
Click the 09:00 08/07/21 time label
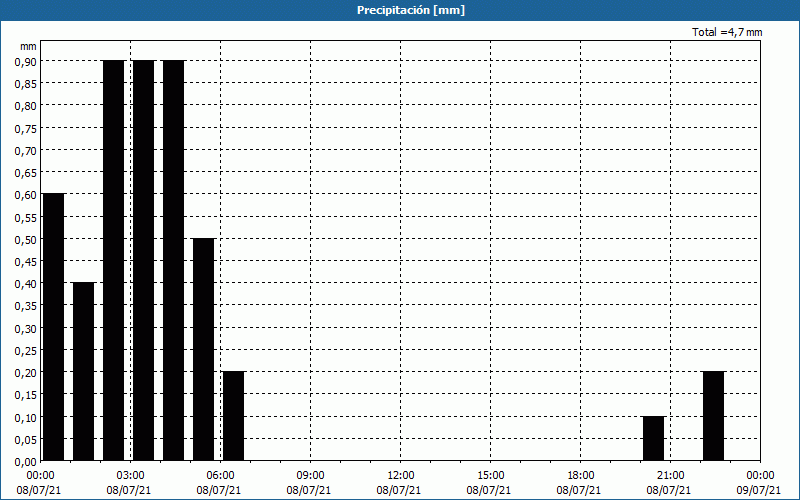309,483
